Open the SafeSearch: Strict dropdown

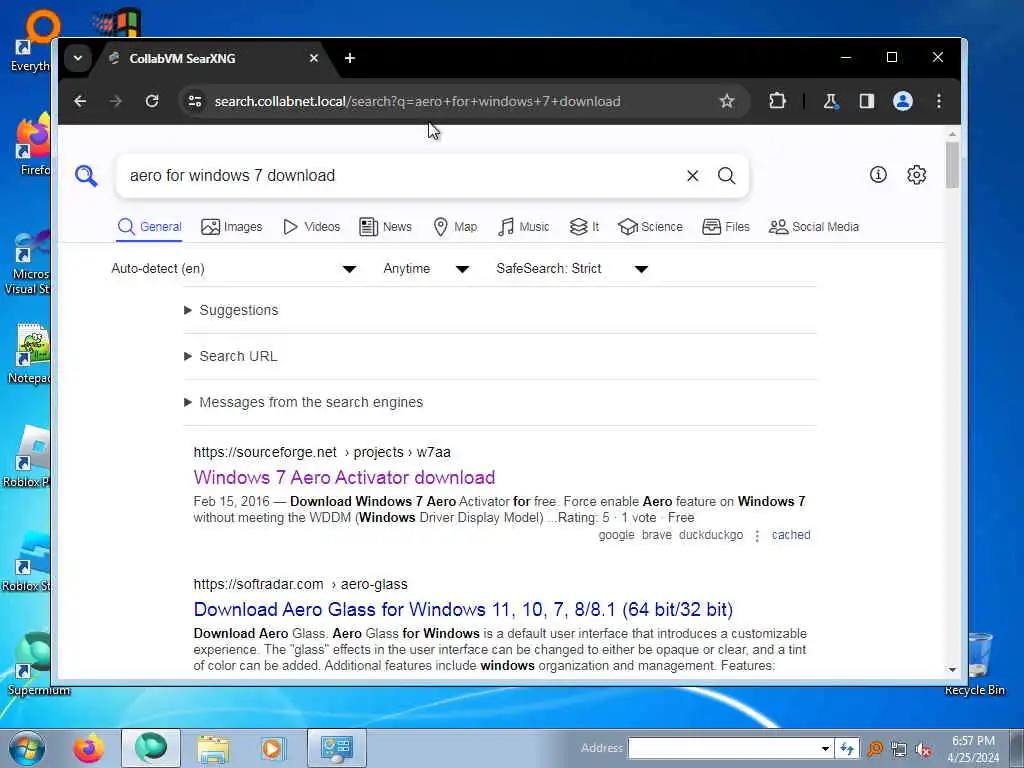coord(572,268)
